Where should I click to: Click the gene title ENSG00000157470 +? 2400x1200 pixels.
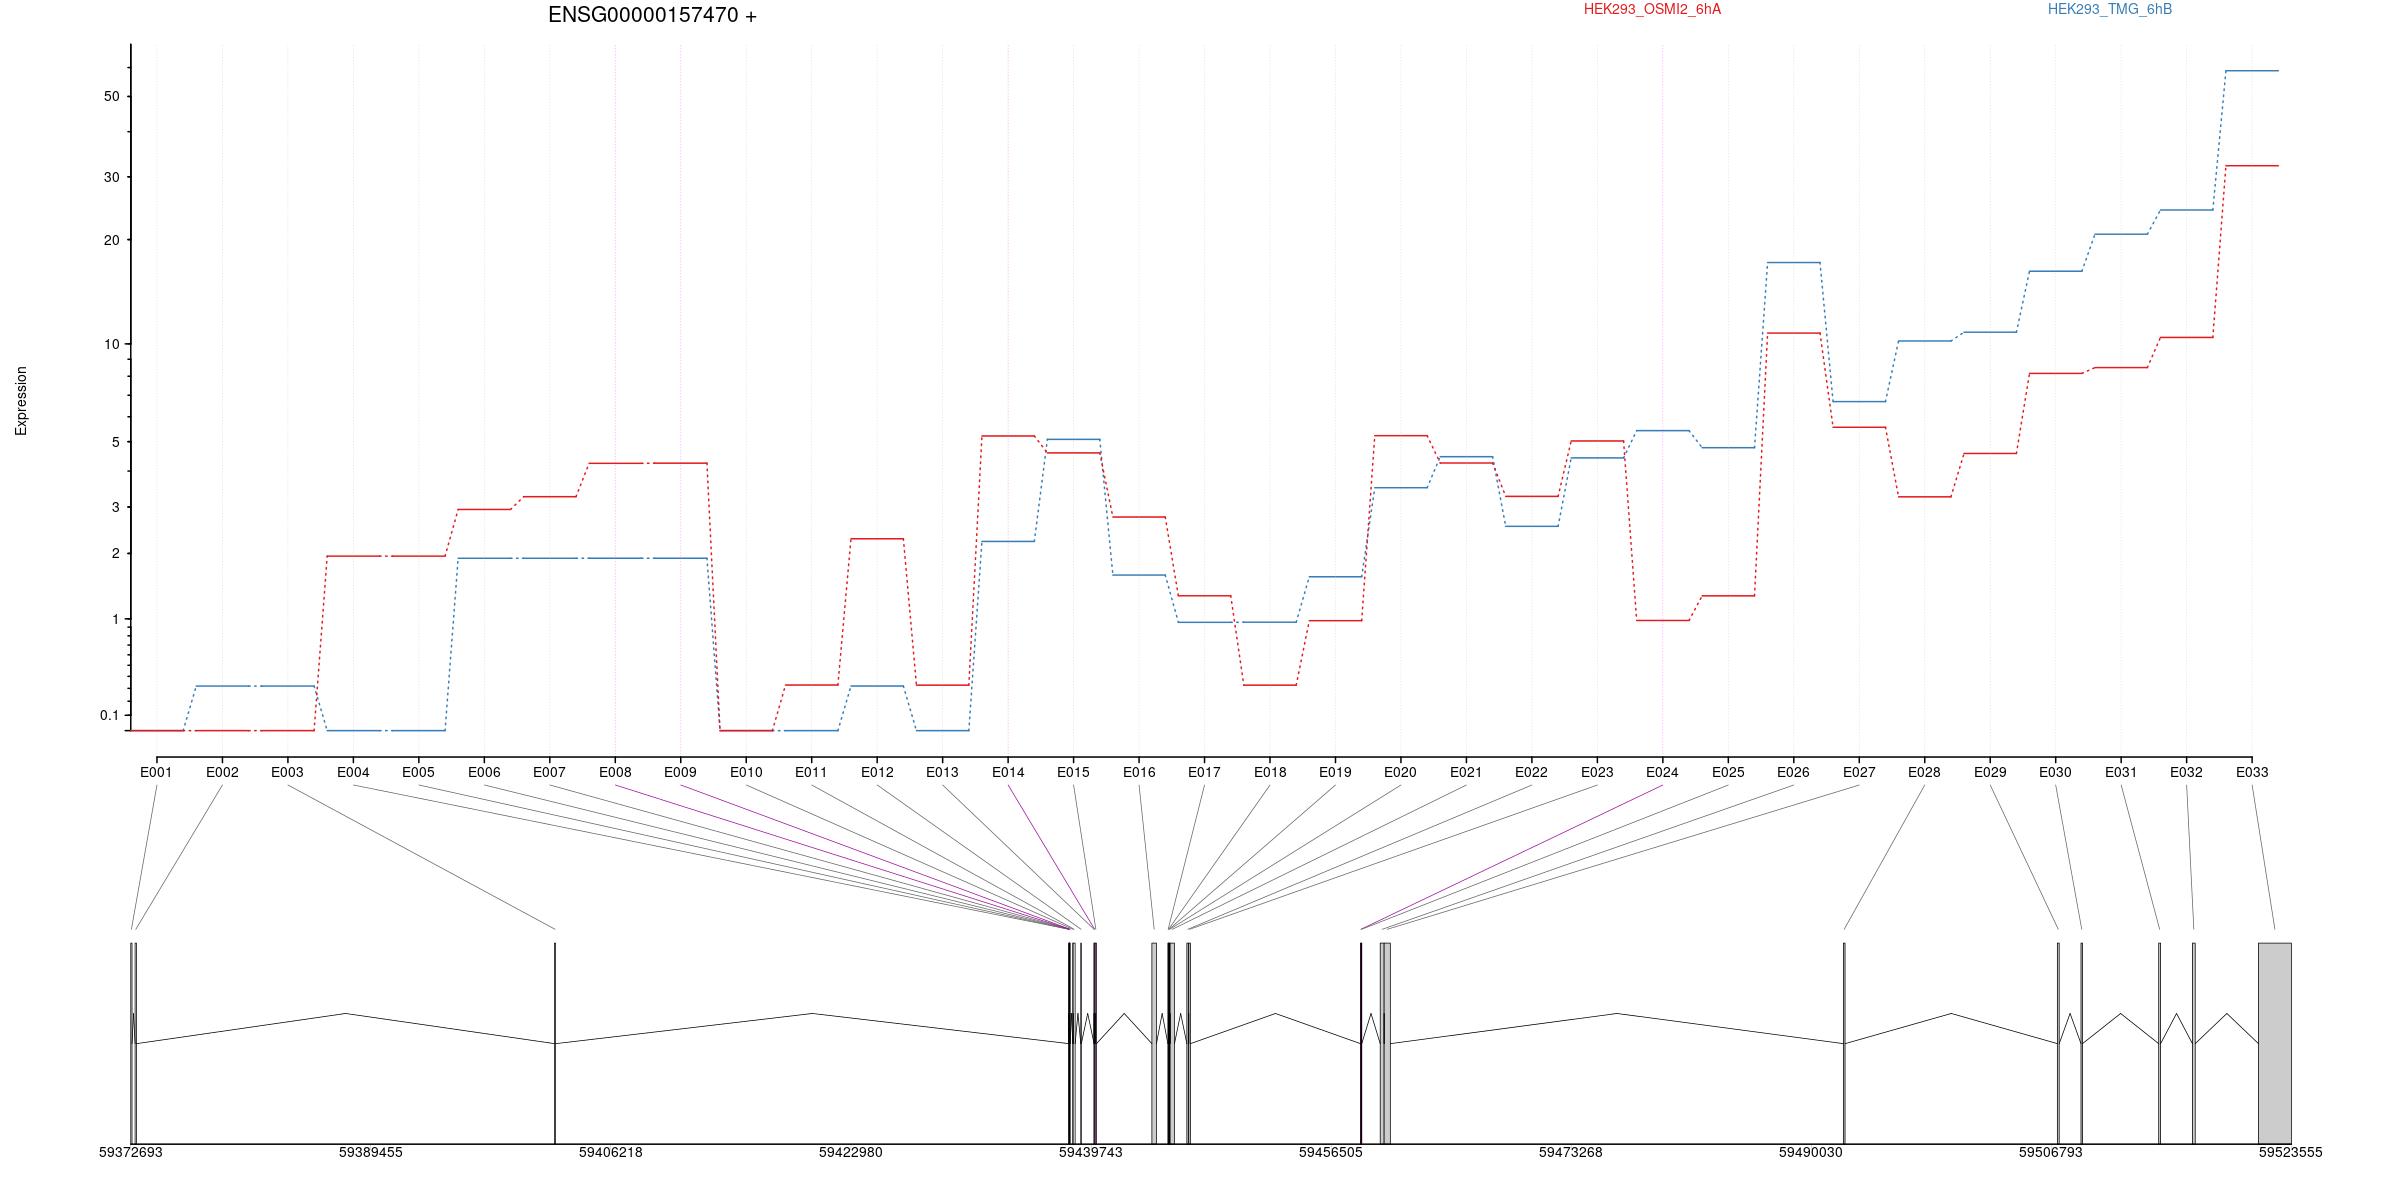[x=652, y=15]
